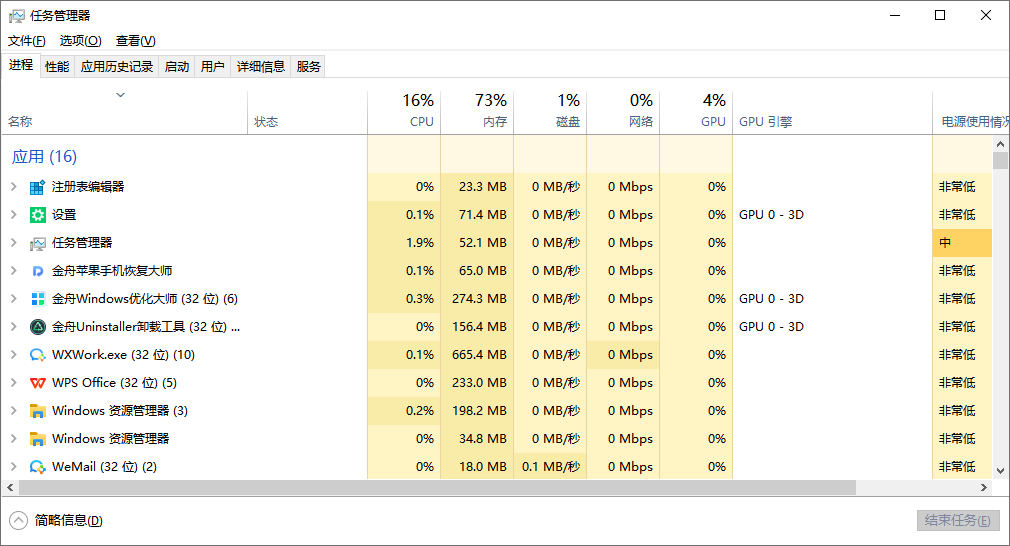Open the 选项(O) menu
This screenshot has height=546, width=1010.
pyautogui.click(x=81, y=41)
